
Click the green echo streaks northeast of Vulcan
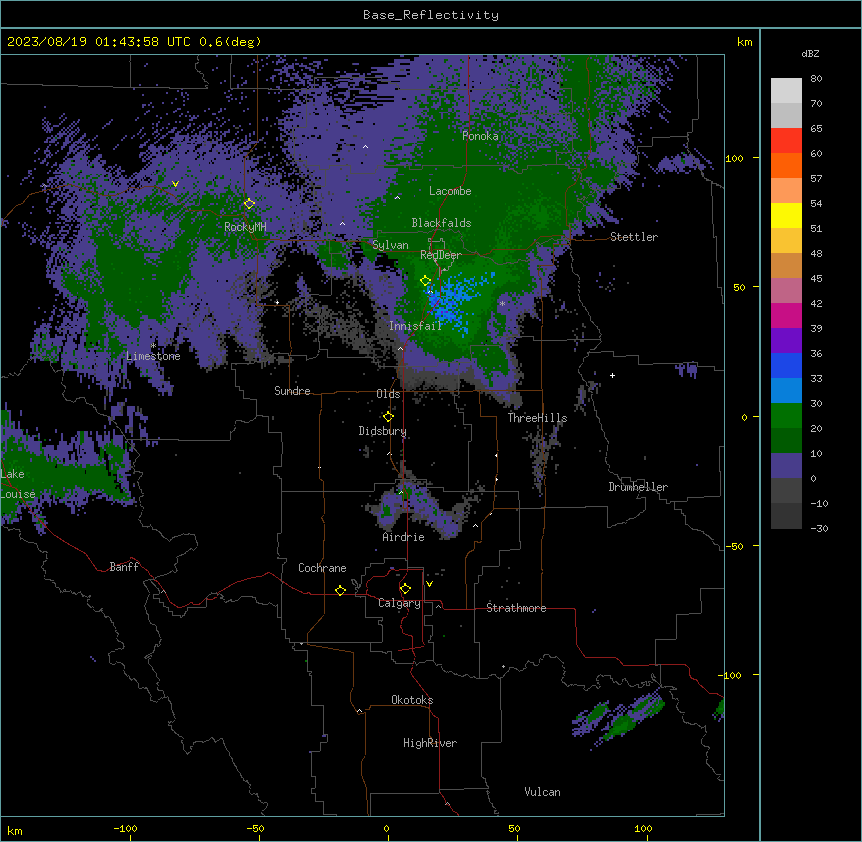pos(618,719)
